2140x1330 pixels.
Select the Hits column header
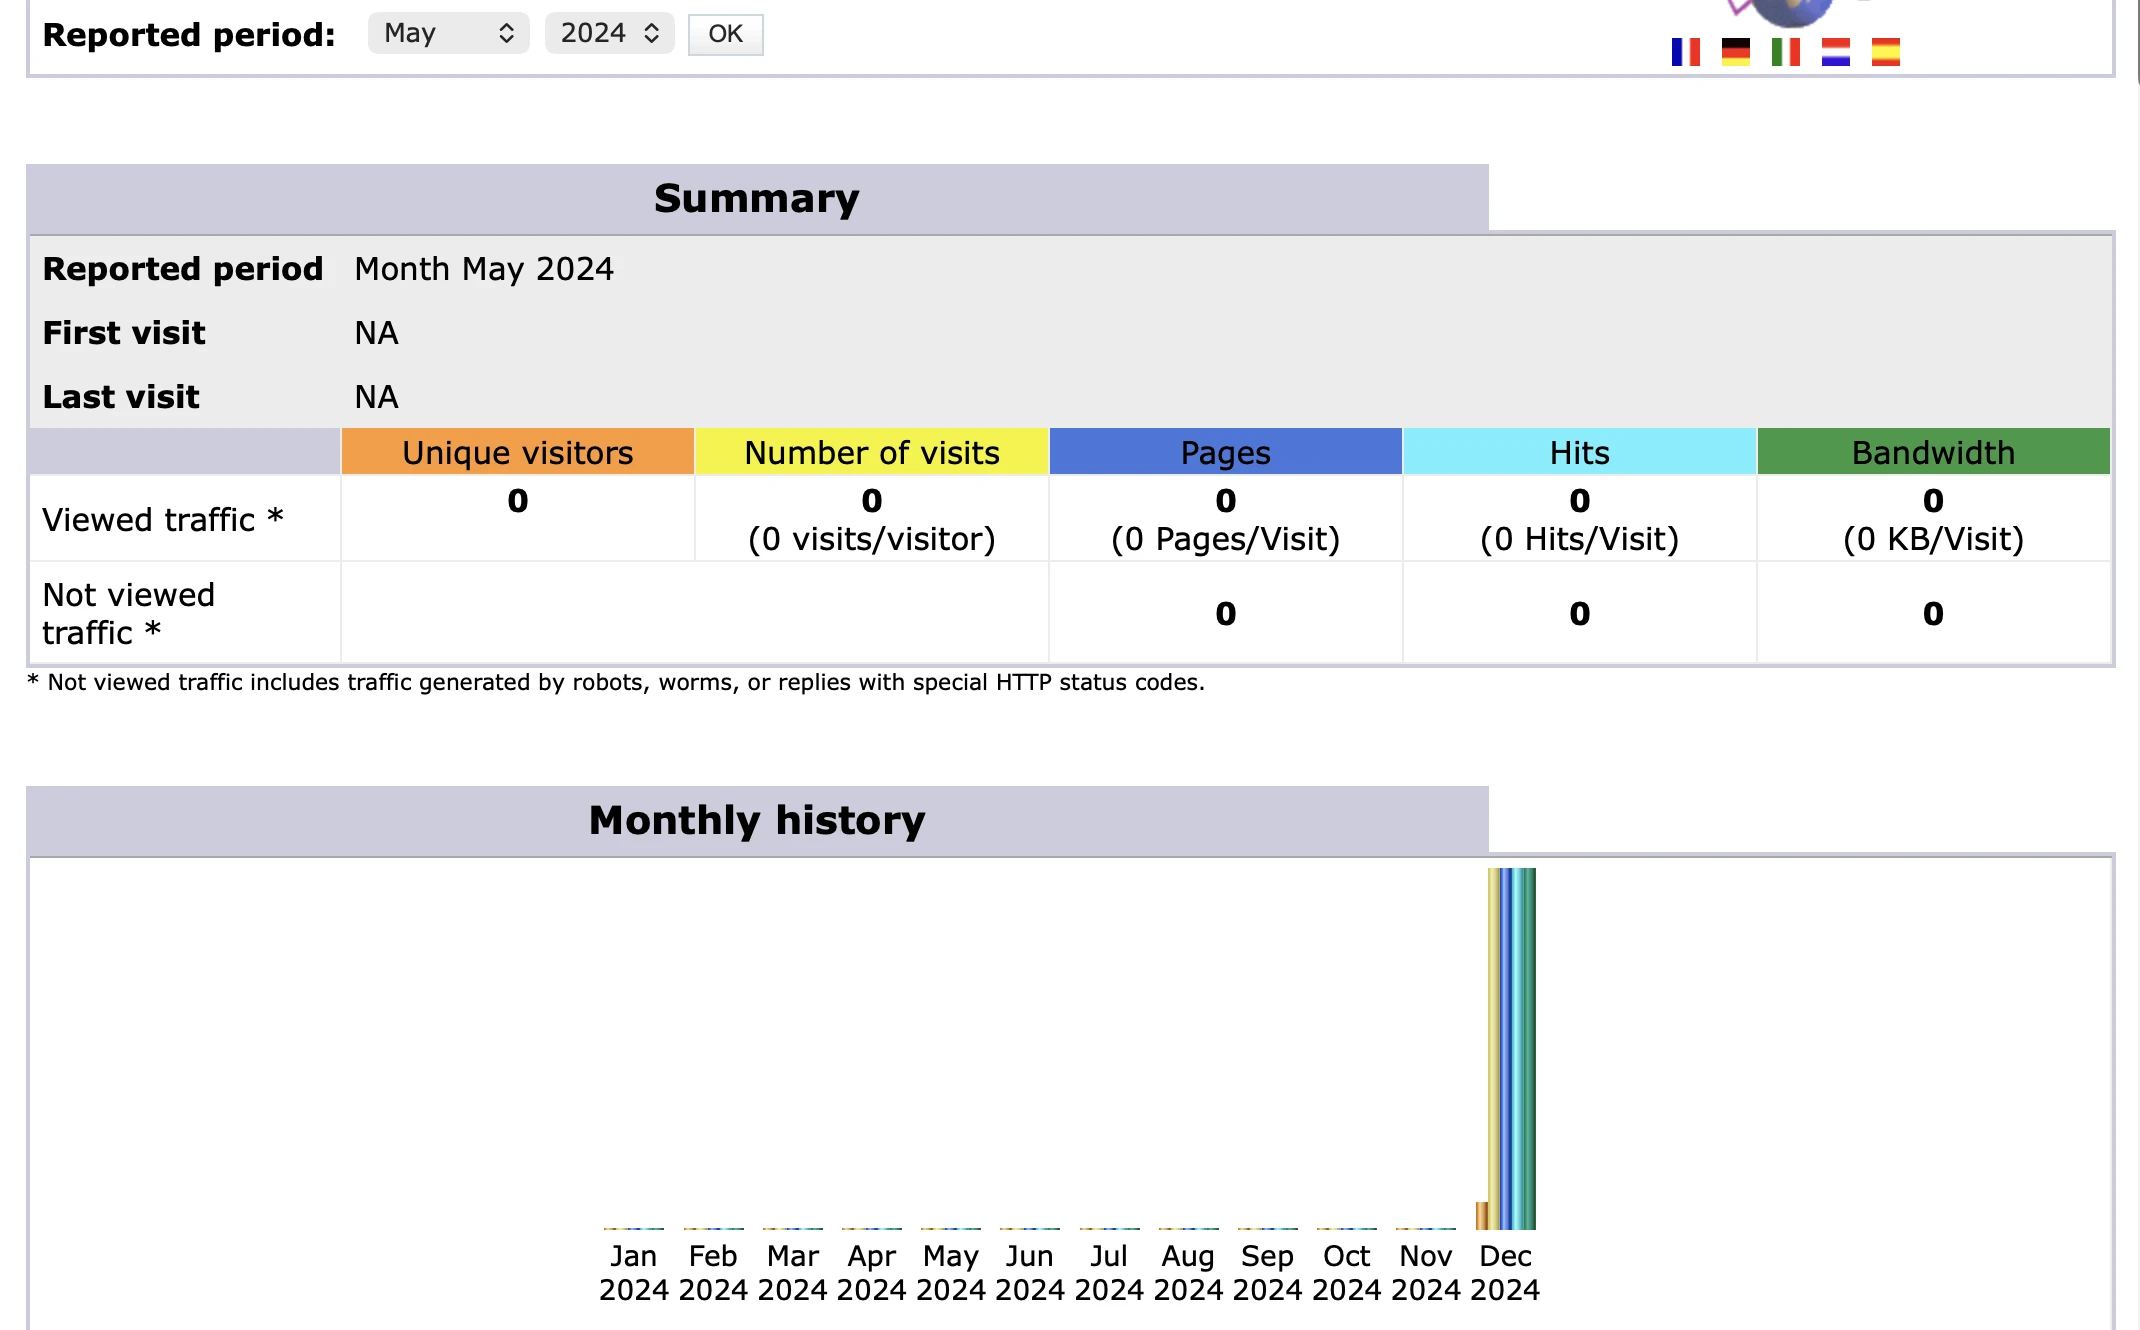click(x=1580, y=452)
